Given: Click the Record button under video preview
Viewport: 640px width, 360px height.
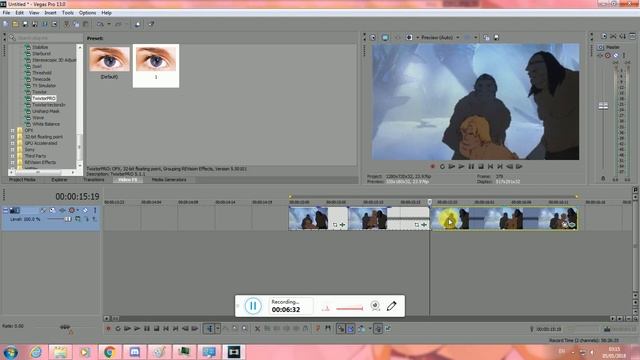Looking at the screenshot, I should pyautogui.click(x=433, y=167).
